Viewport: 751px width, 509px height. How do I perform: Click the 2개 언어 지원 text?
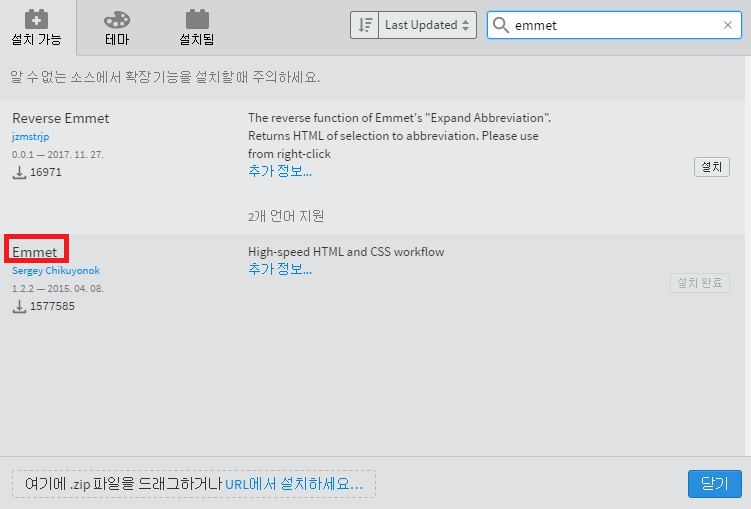286,216
